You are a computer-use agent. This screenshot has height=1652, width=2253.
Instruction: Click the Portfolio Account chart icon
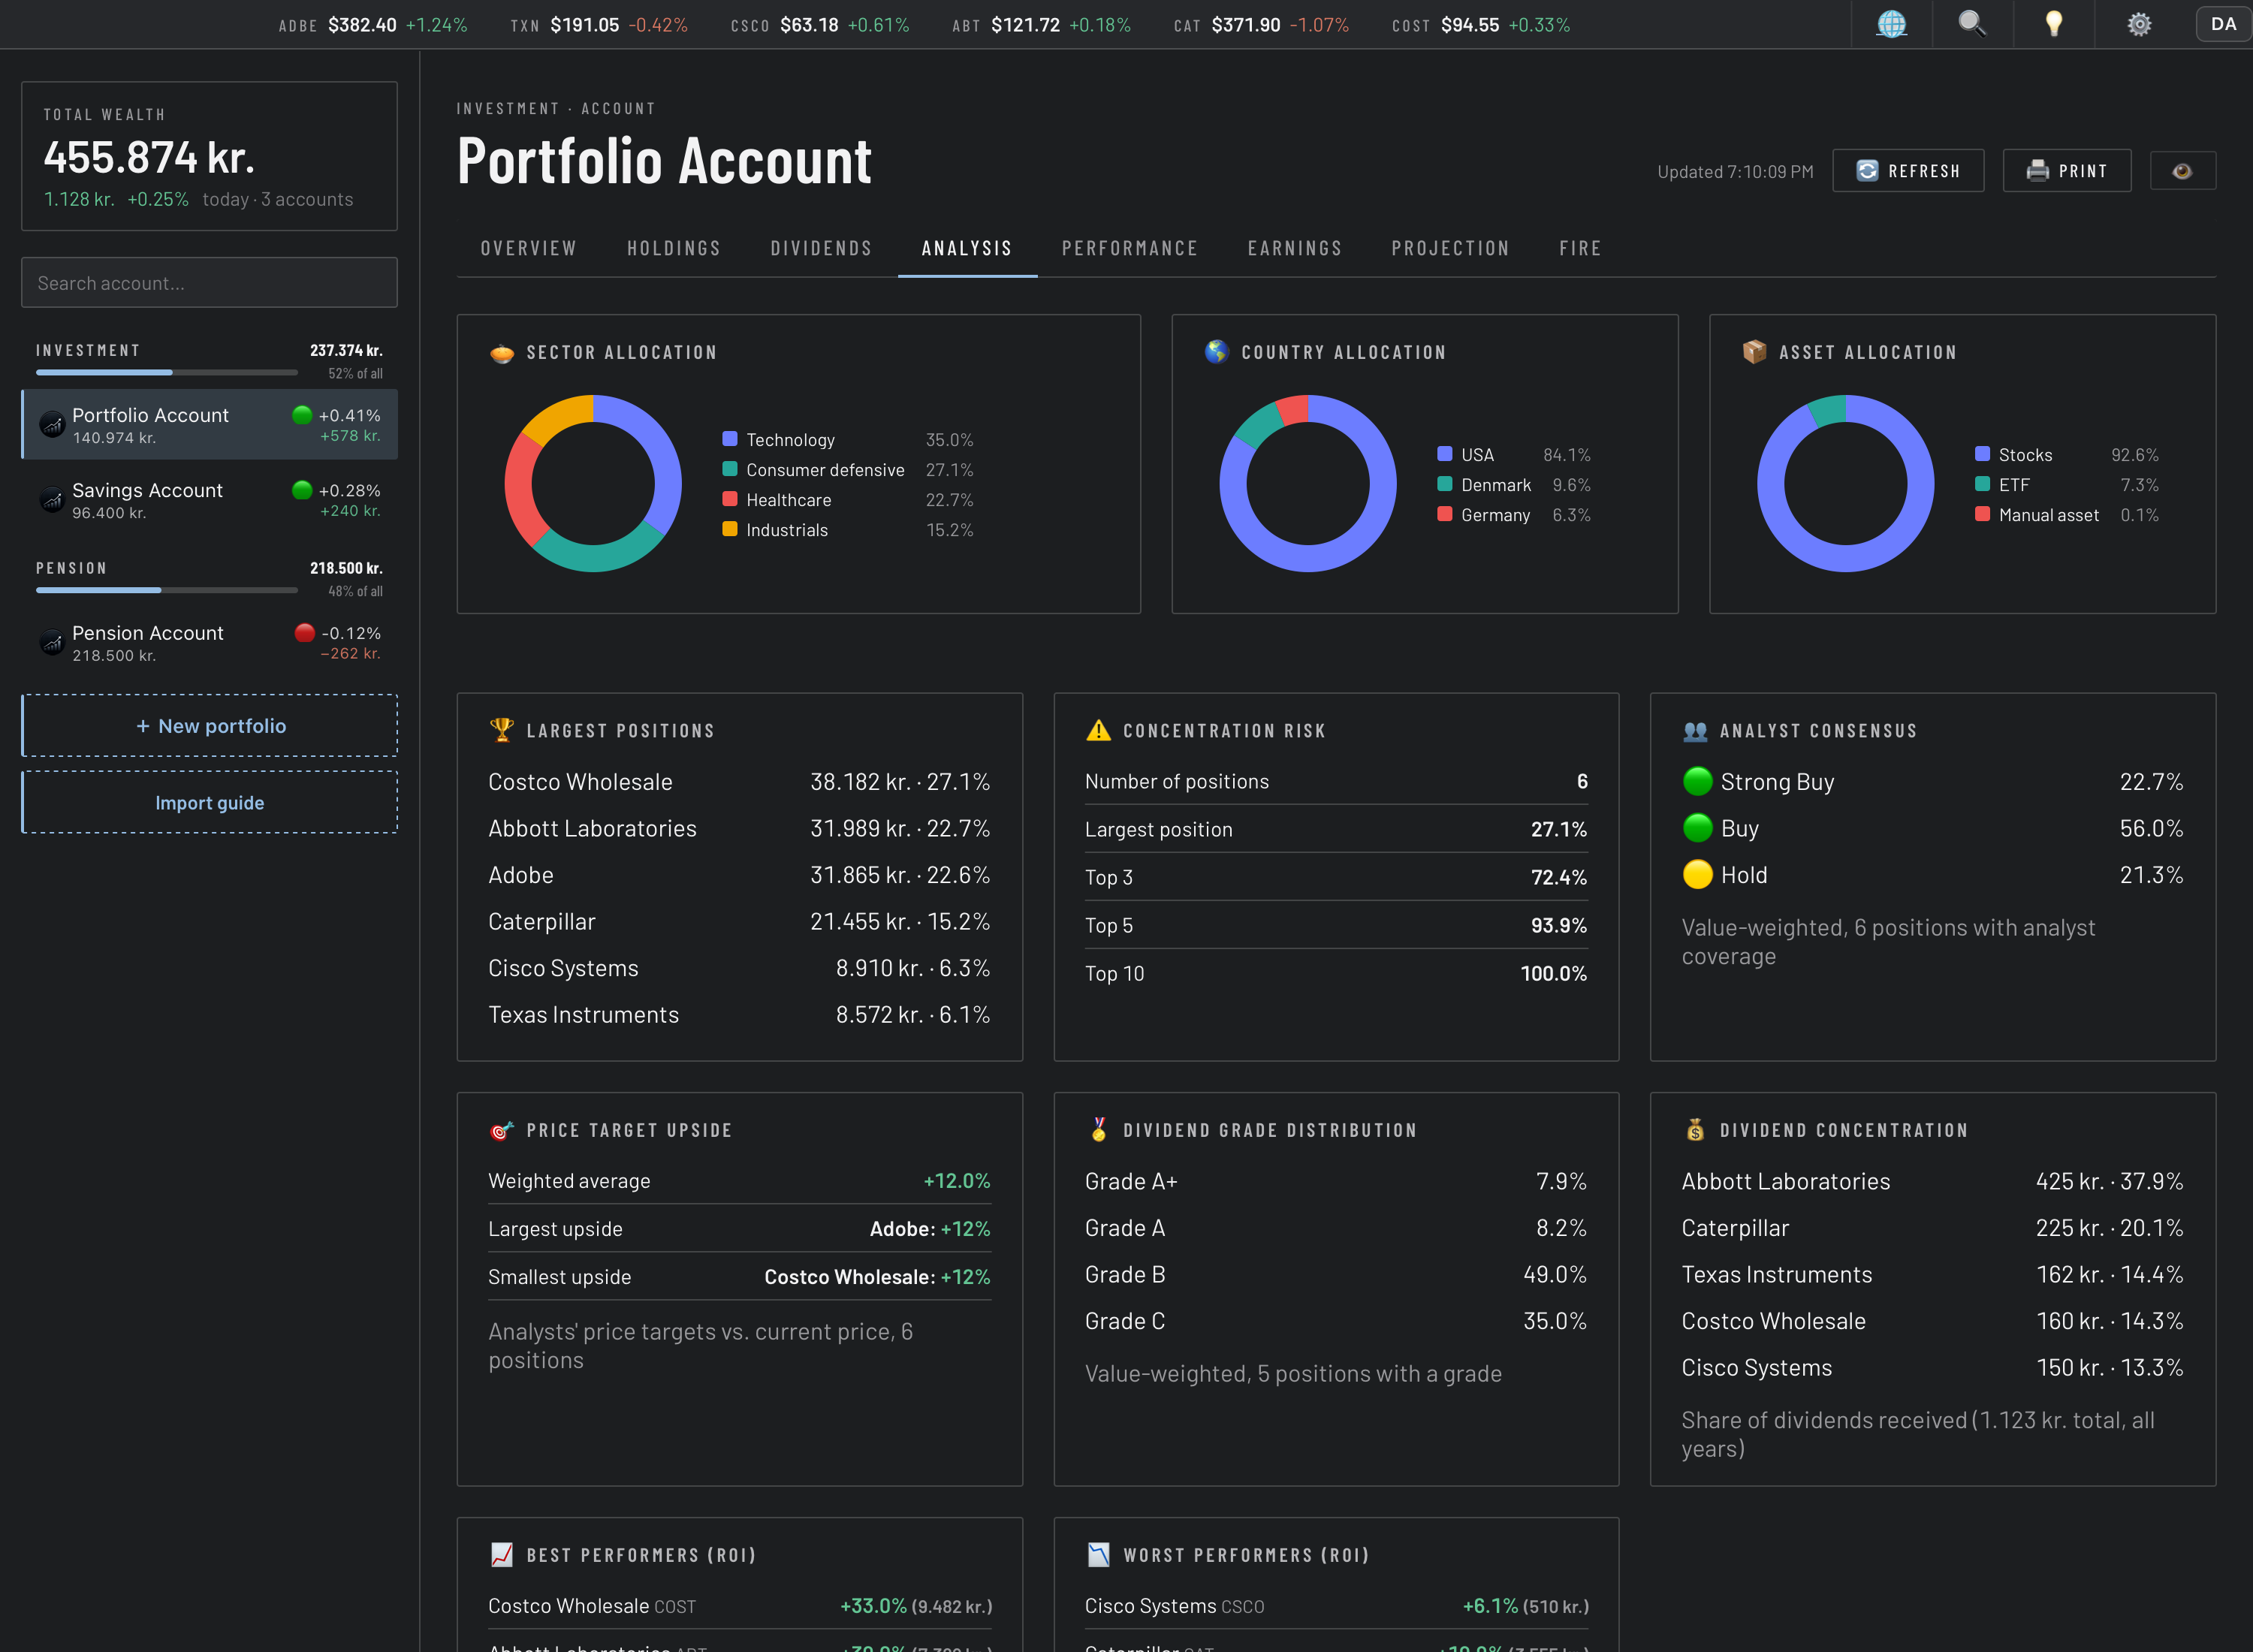pos(52,425)
